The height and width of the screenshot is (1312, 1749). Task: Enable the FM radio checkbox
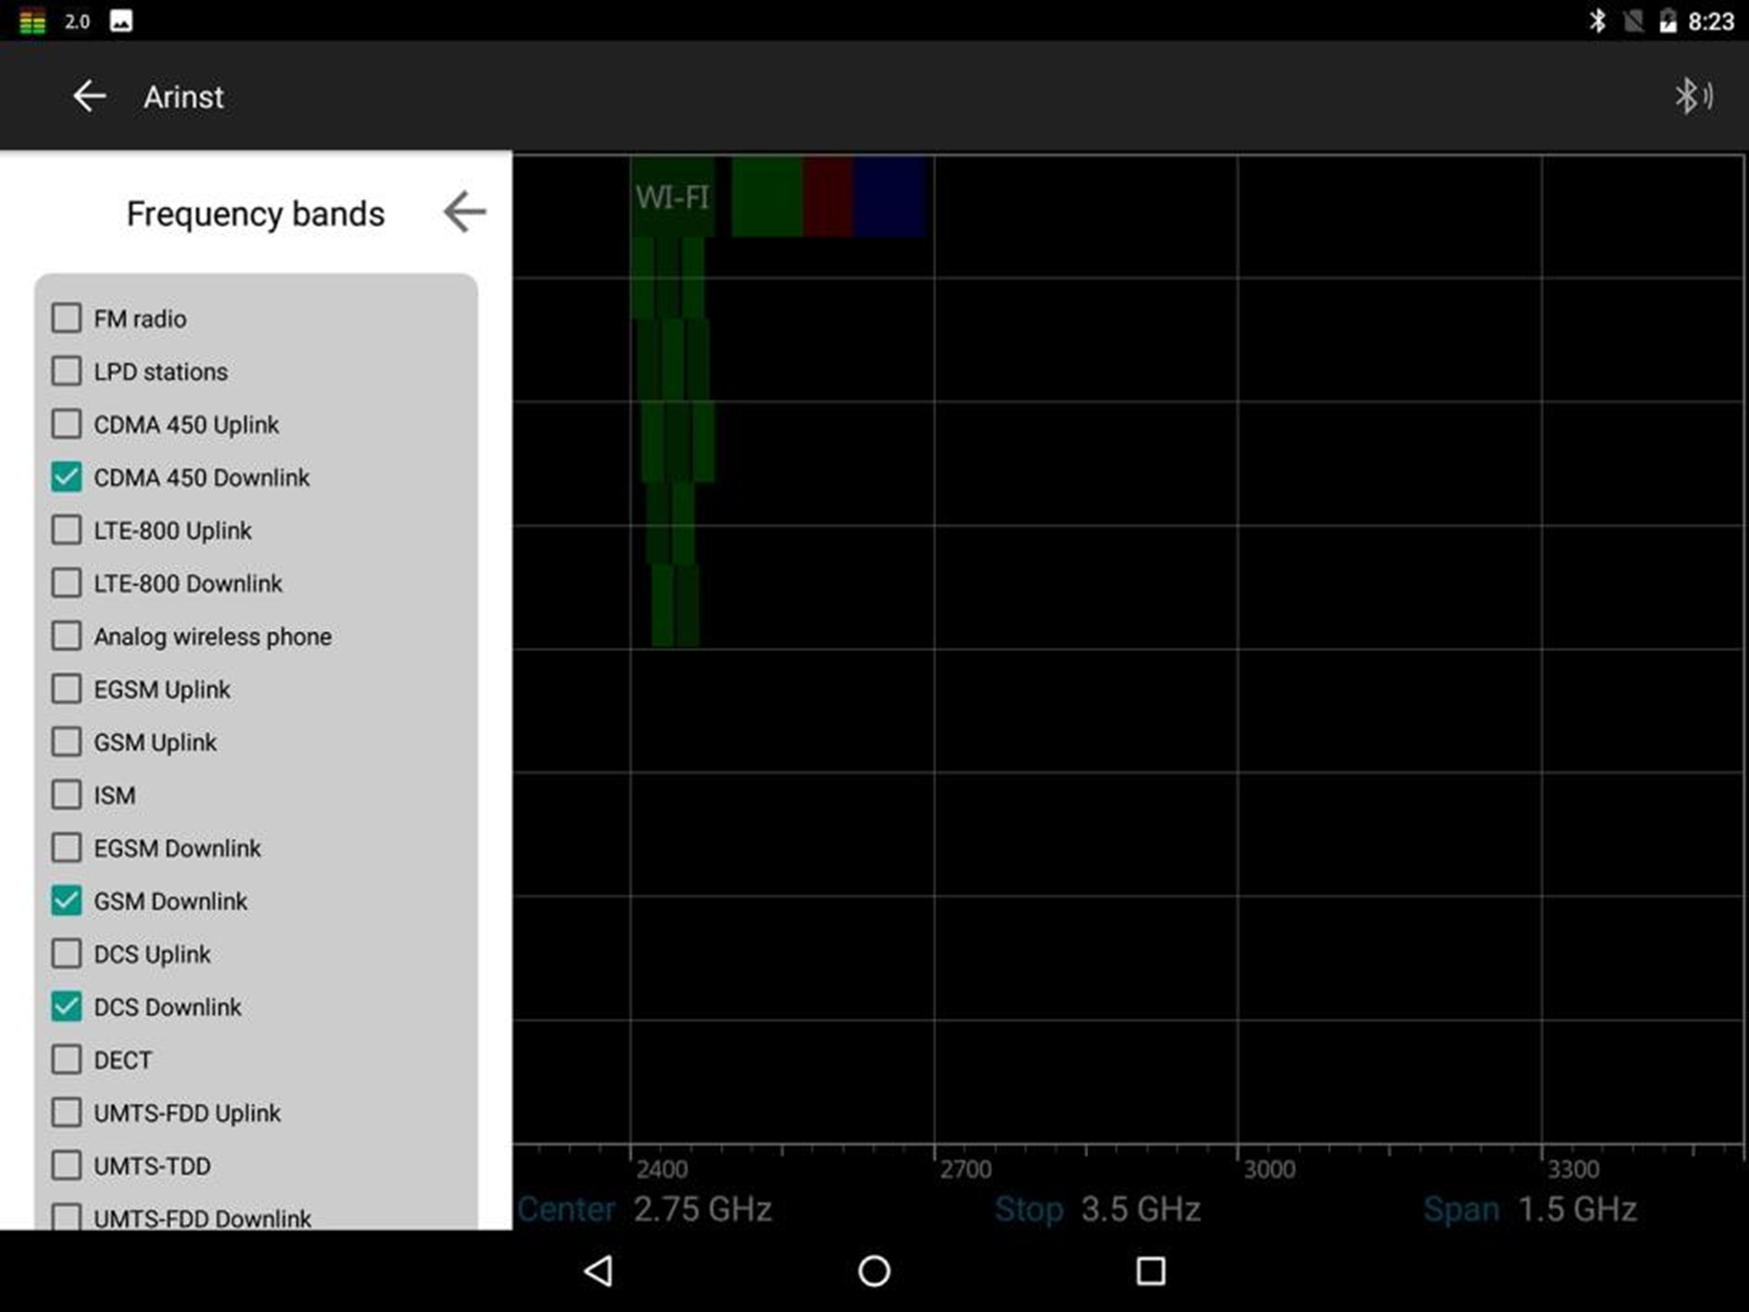(67, 318)
